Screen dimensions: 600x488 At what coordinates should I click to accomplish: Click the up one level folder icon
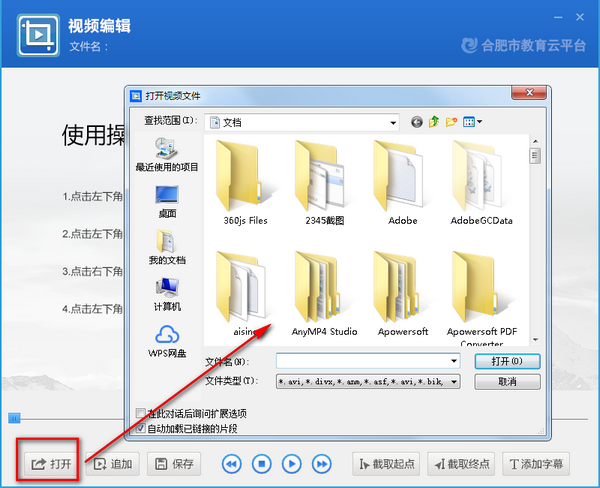tap(434, 122)
